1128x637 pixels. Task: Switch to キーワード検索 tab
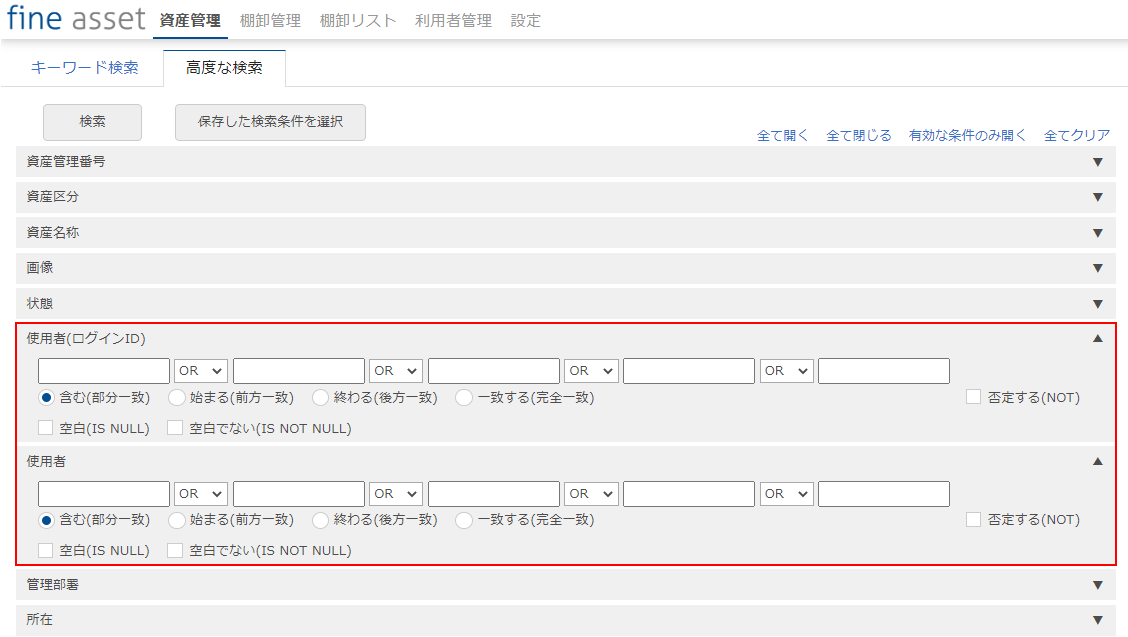(x=84, y=68)
